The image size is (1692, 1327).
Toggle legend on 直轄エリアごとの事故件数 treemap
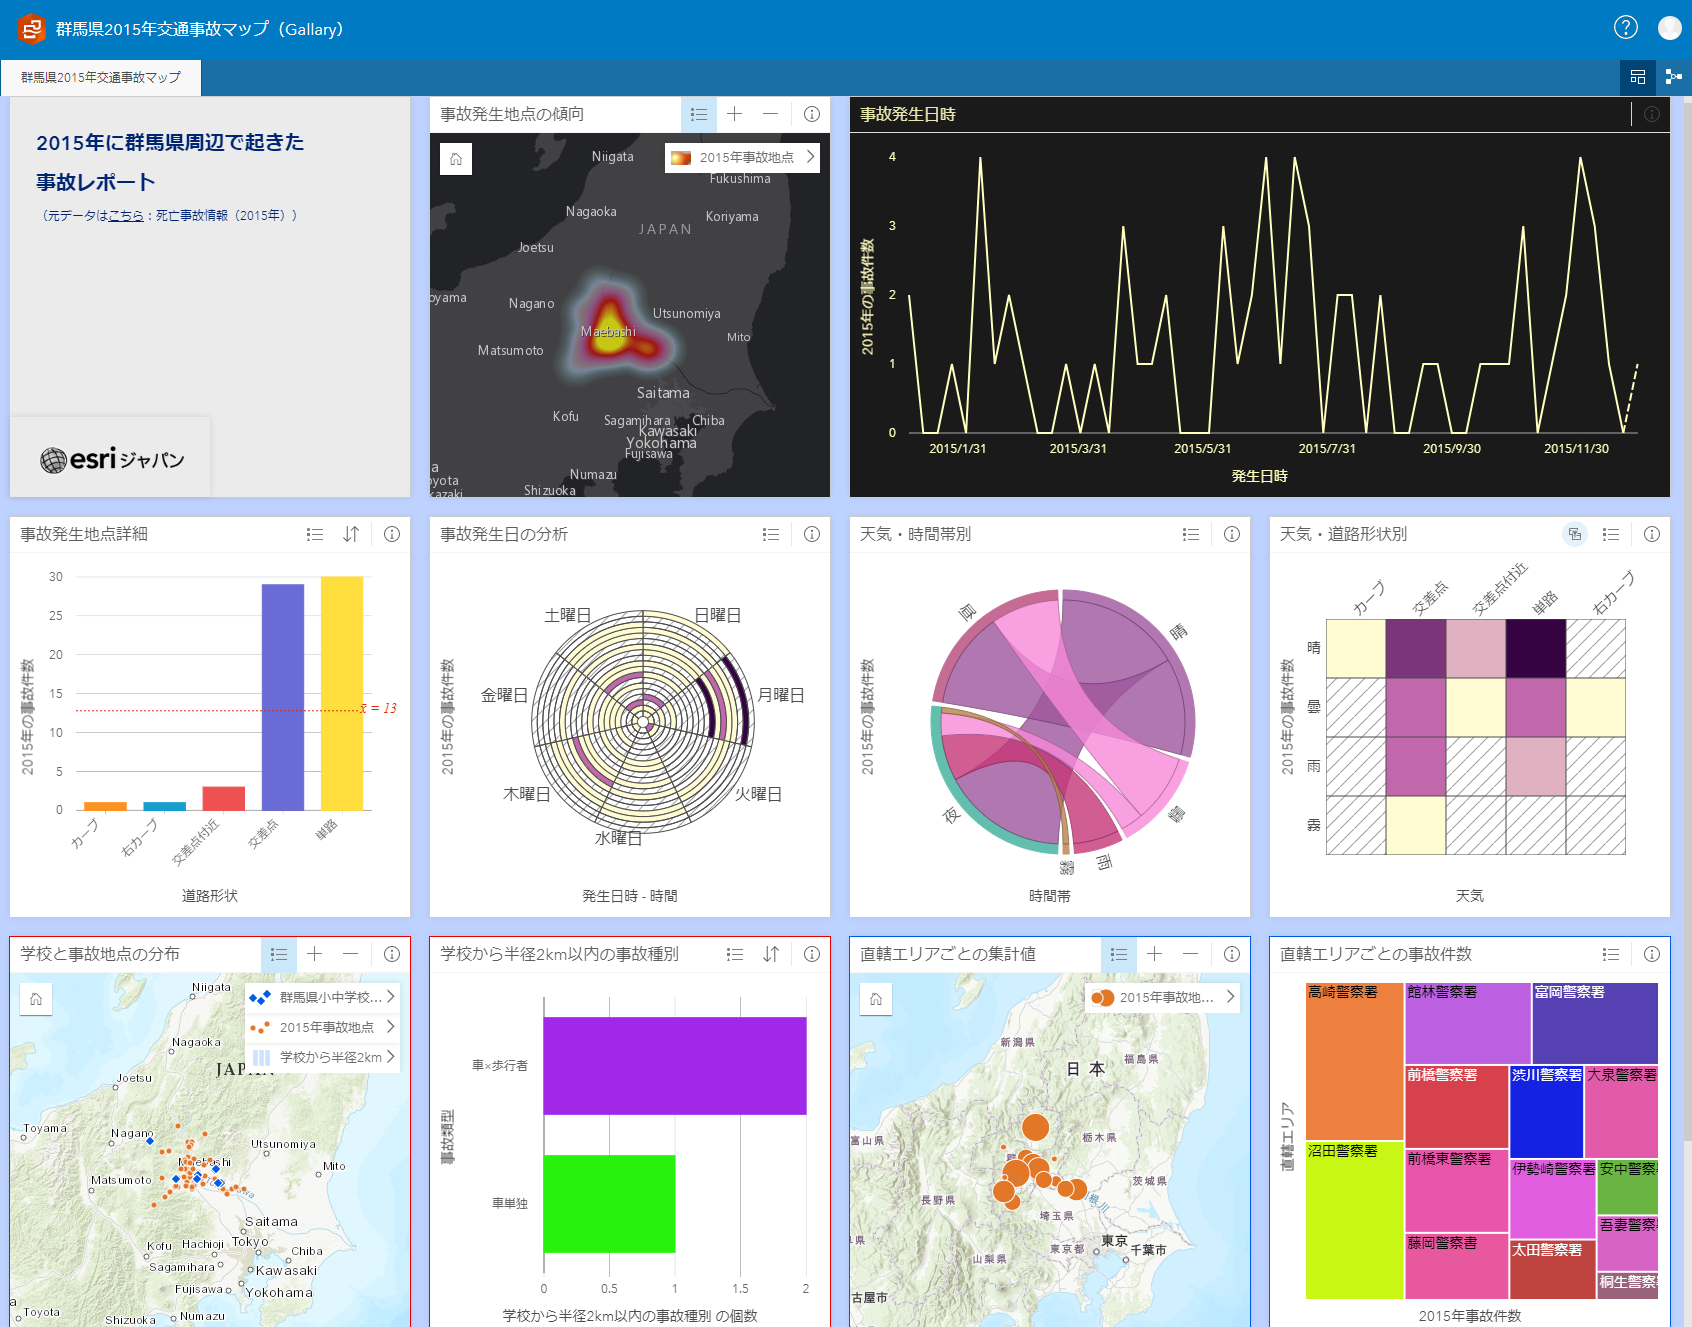click(1611, 954)
